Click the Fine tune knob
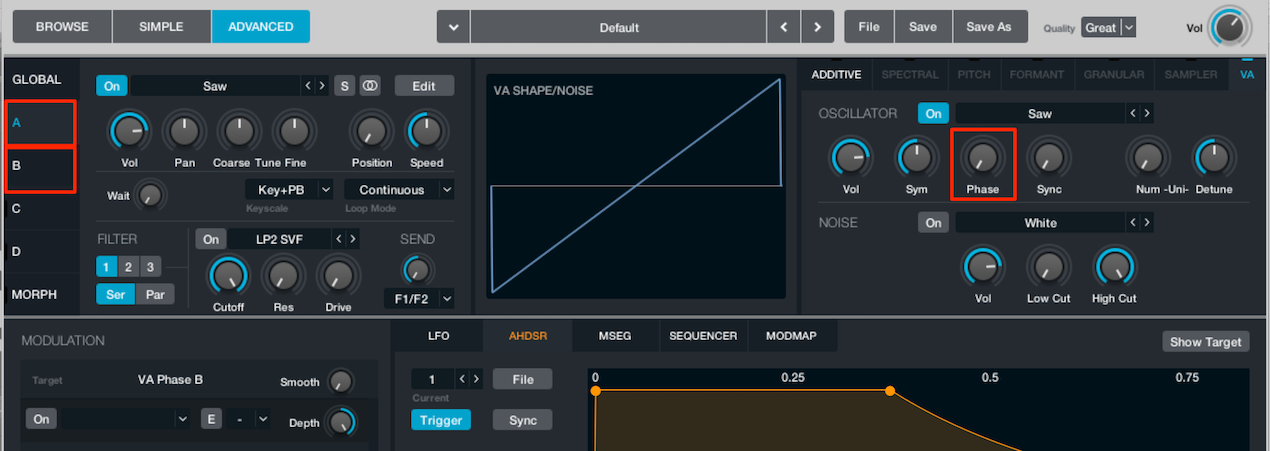This screenshot has height=451, width=1270. 293,130
